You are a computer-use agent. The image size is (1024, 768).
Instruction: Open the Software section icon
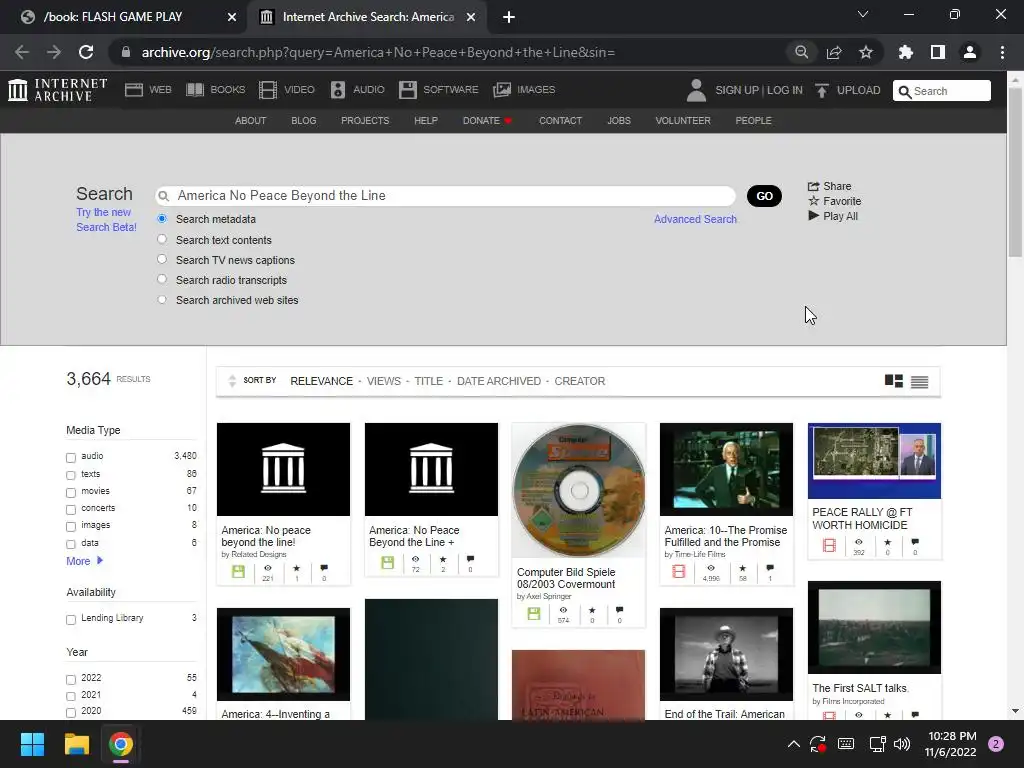(408, 90)
